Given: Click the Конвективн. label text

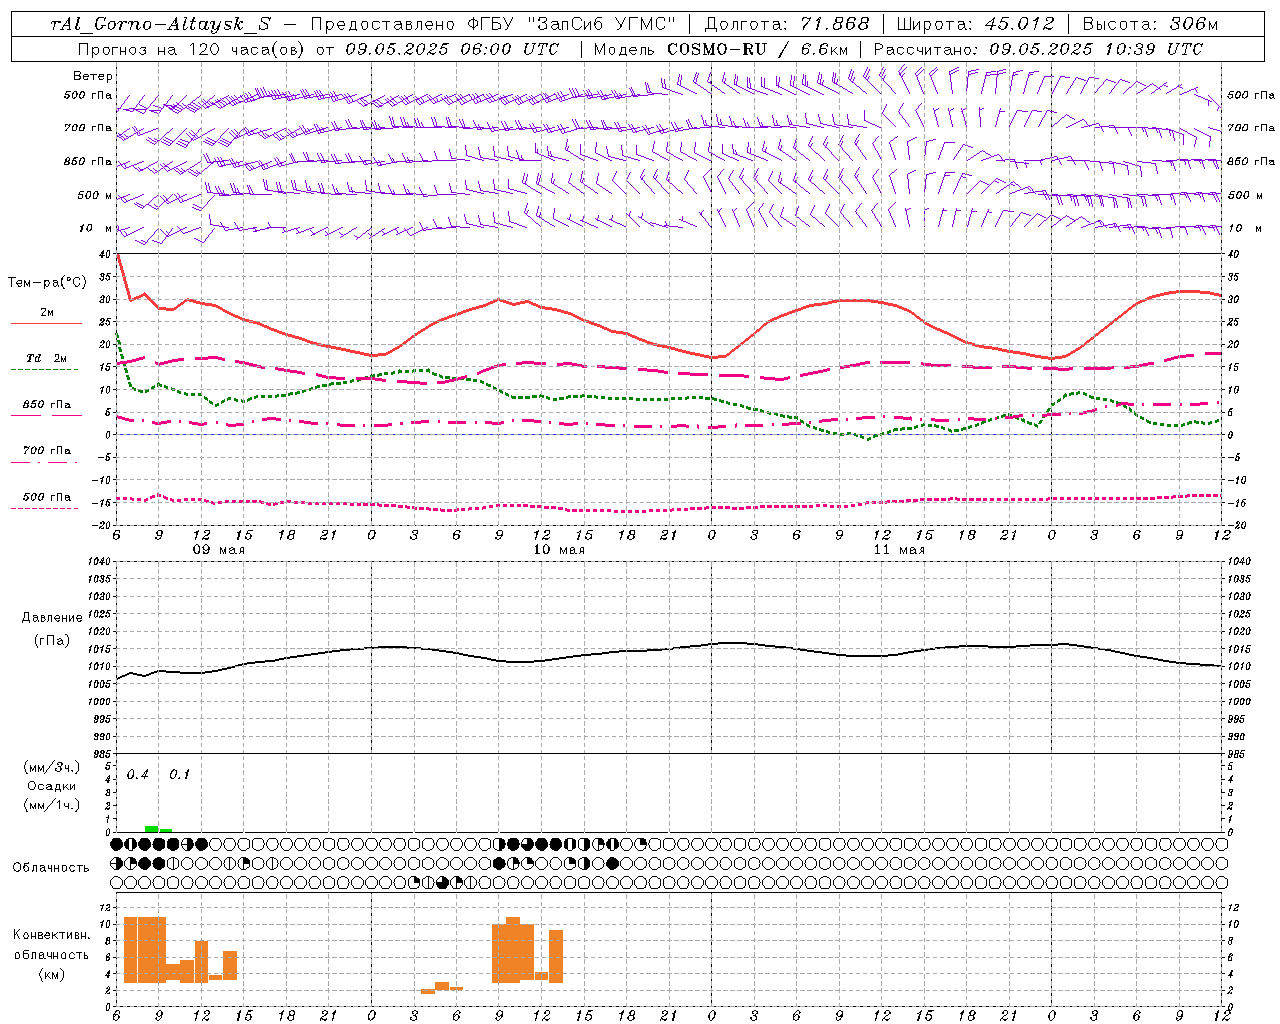Looking at the screenshot, I should tap(52, 935).
